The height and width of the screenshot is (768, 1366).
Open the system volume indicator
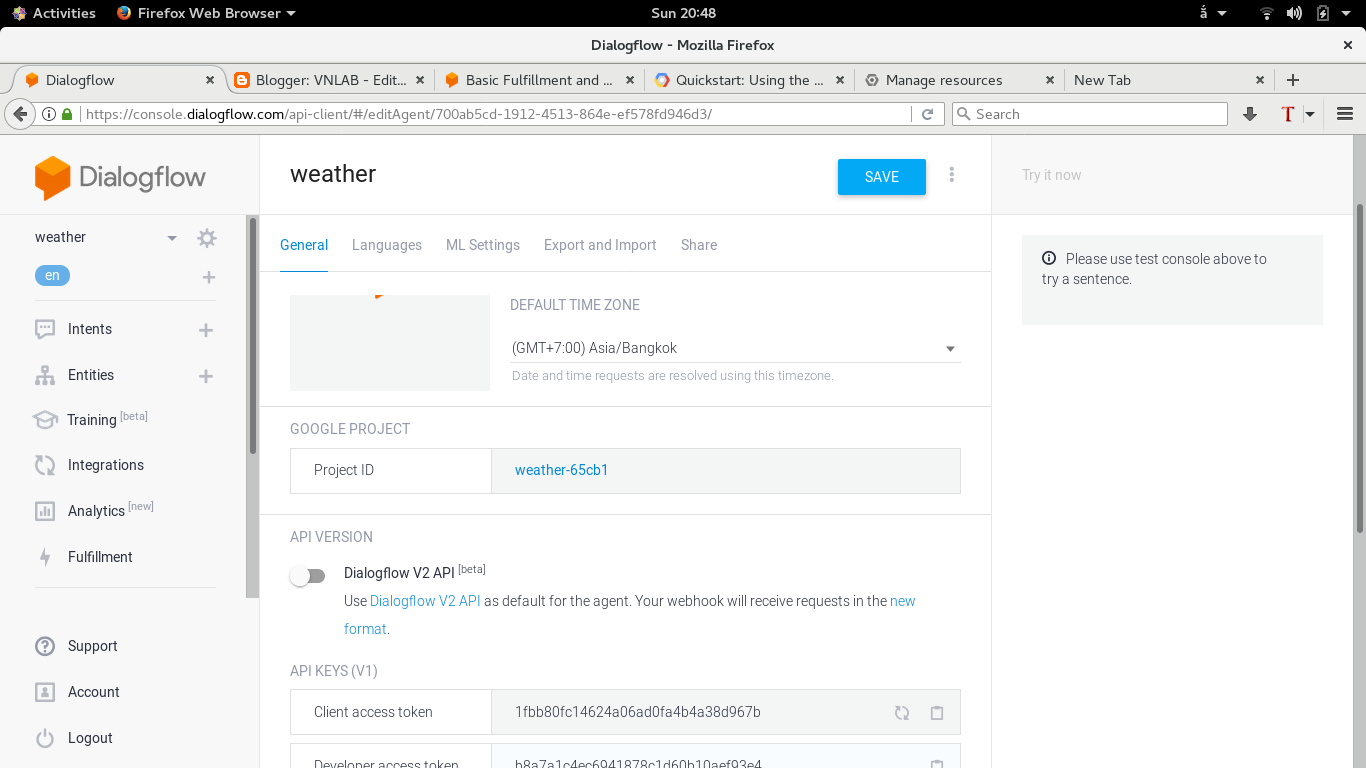click(1295, 13)
